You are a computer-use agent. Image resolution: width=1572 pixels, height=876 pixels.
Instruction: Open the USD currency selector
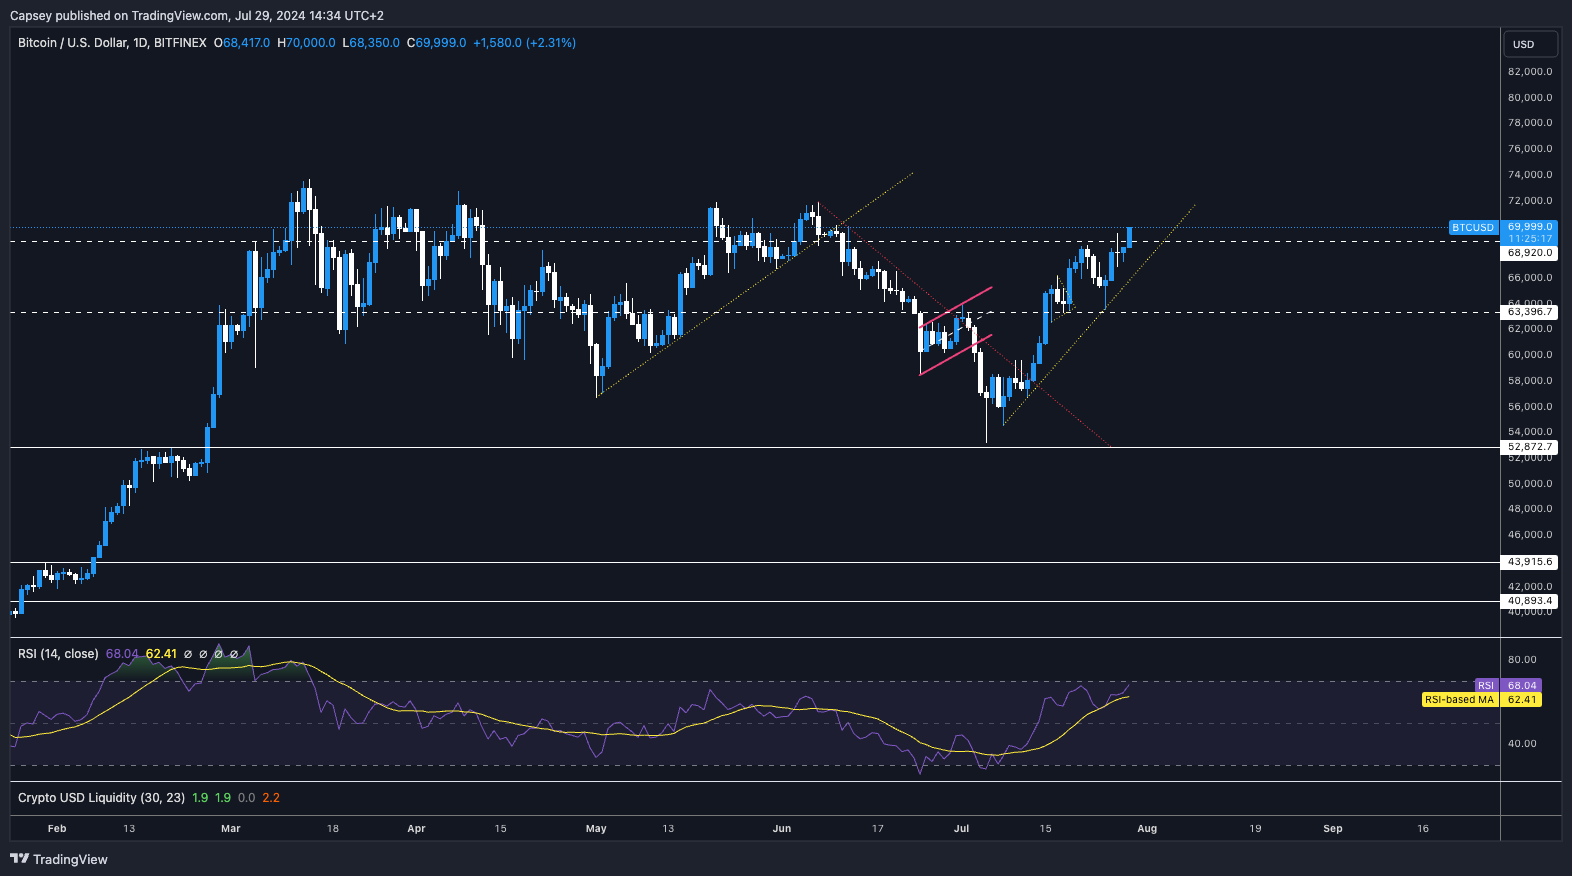tap(1530, 44)
